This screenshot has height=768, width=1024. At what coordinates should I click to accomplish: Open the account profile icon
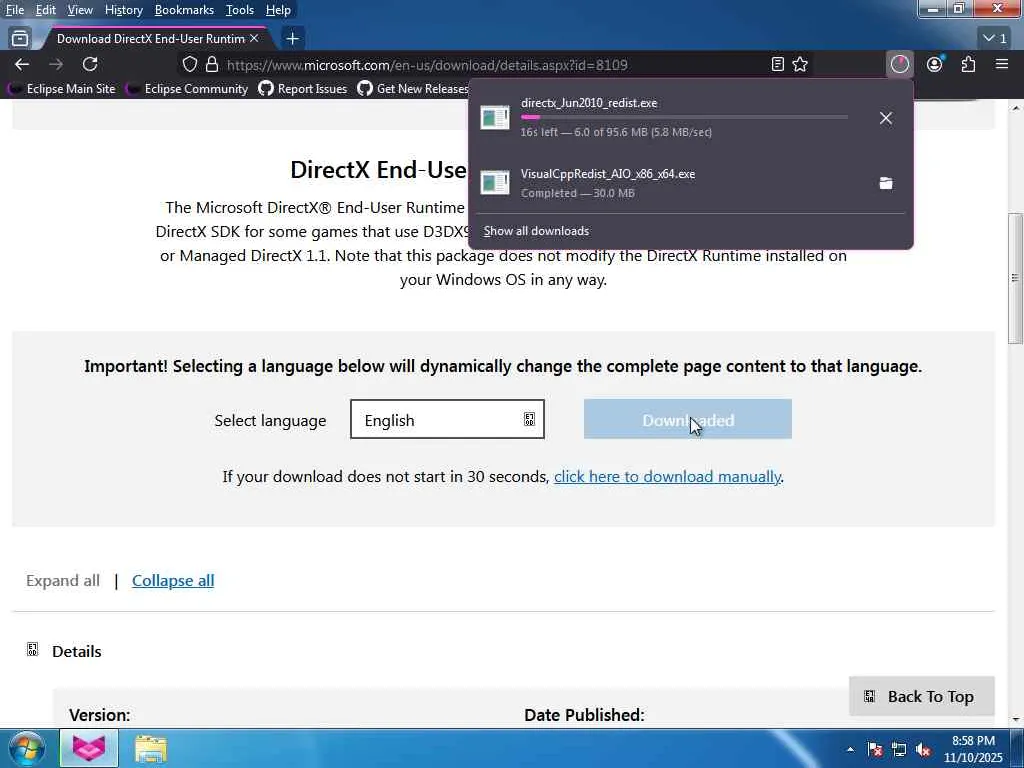point(935,64)
